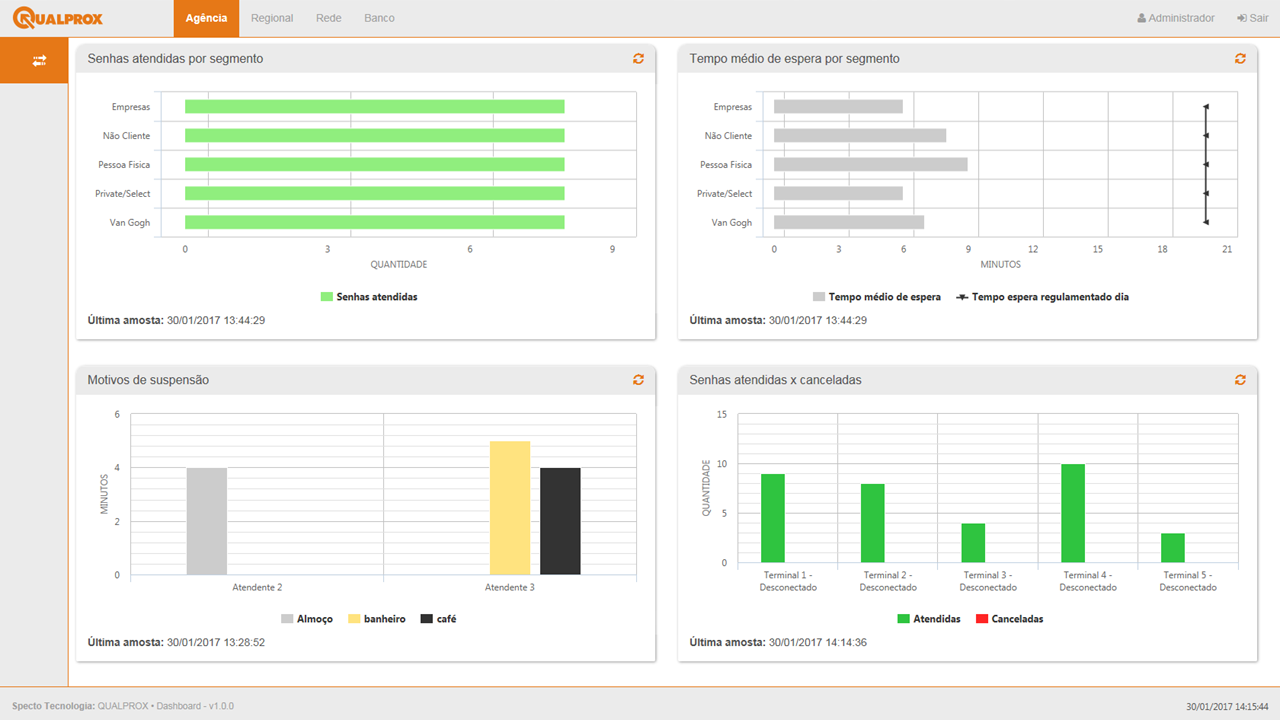The height and width of the screenshot is (720, 1280).
Task: Switch to the Rede tab
Action: [x=328, y=18]
